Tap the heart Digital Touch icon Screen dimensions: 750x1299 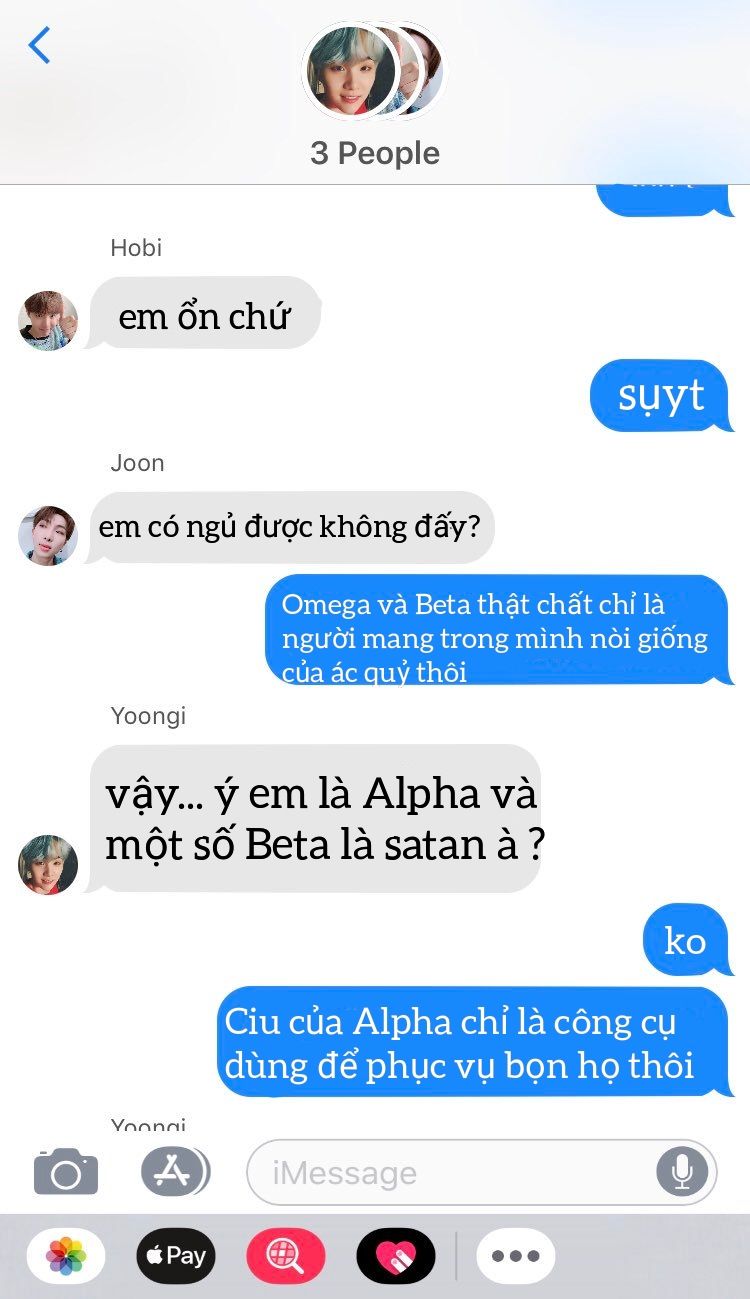click(396, 1255)
